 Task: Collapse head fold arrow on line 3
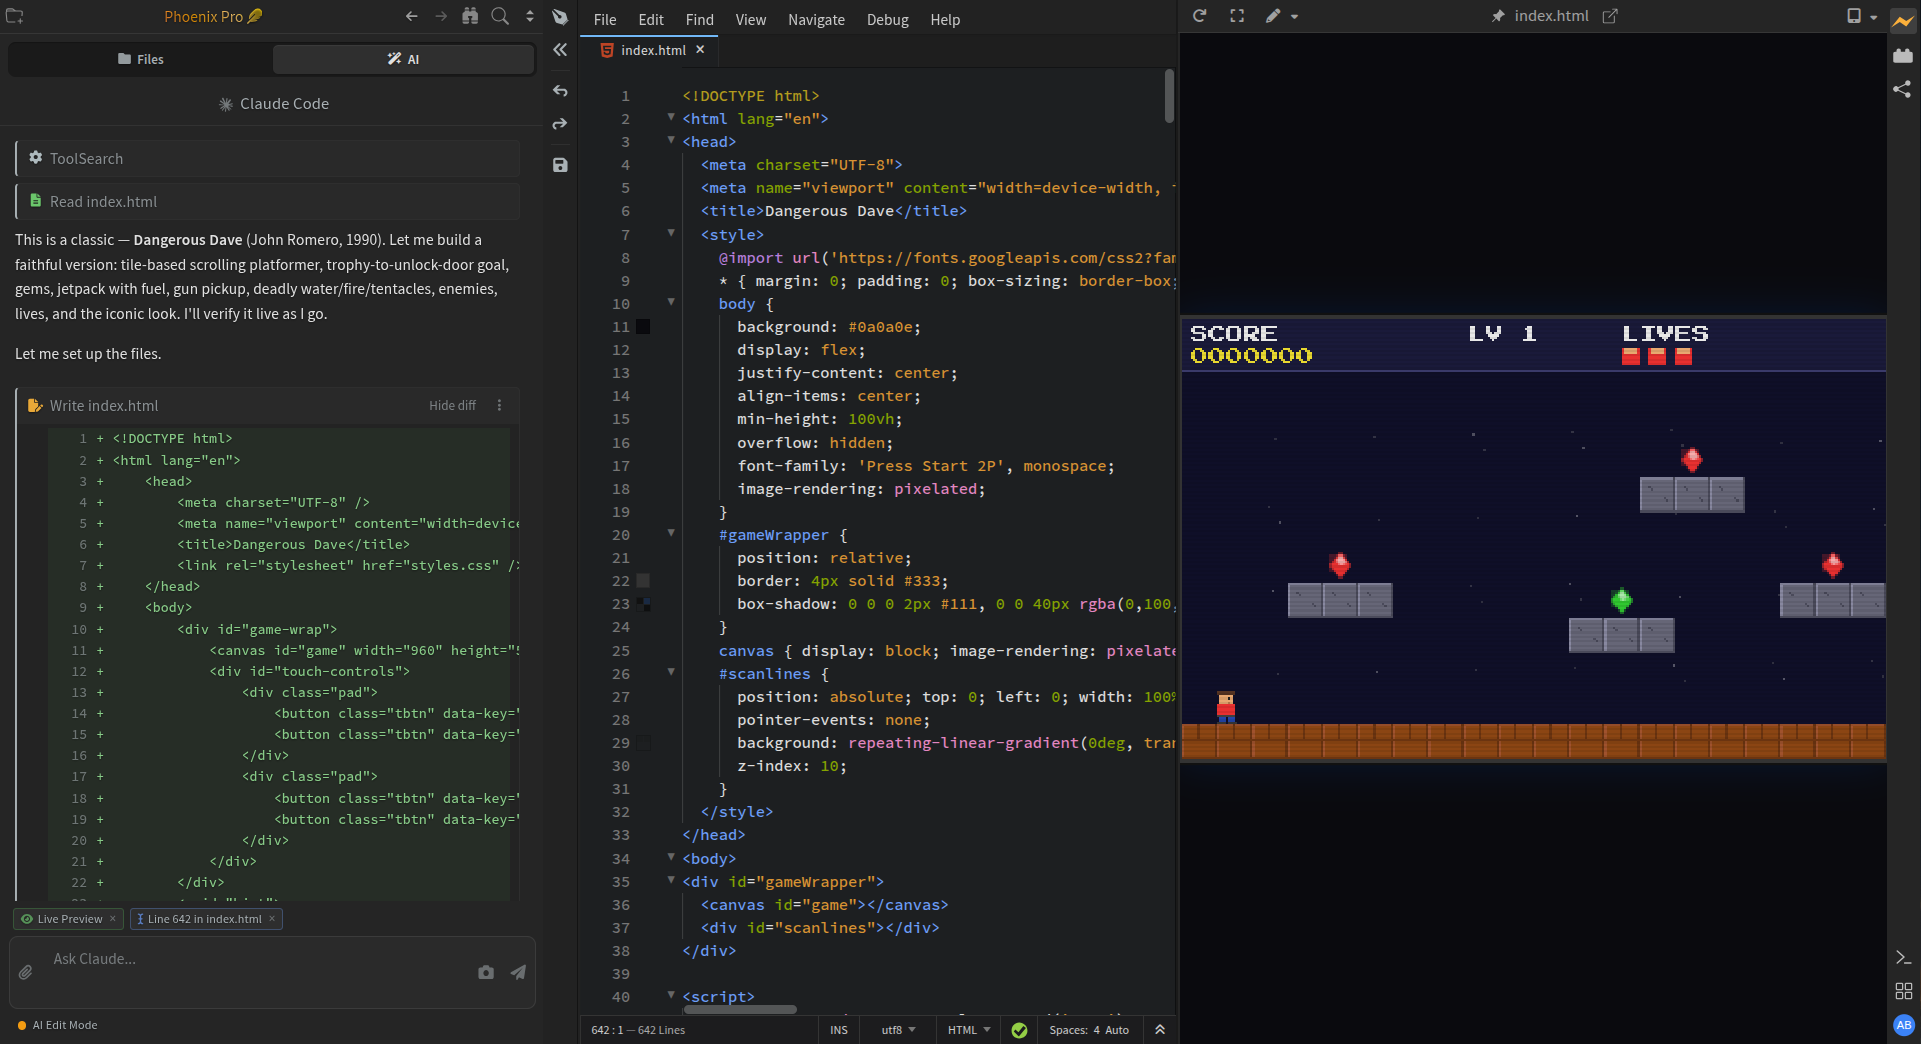pos(671,140)
